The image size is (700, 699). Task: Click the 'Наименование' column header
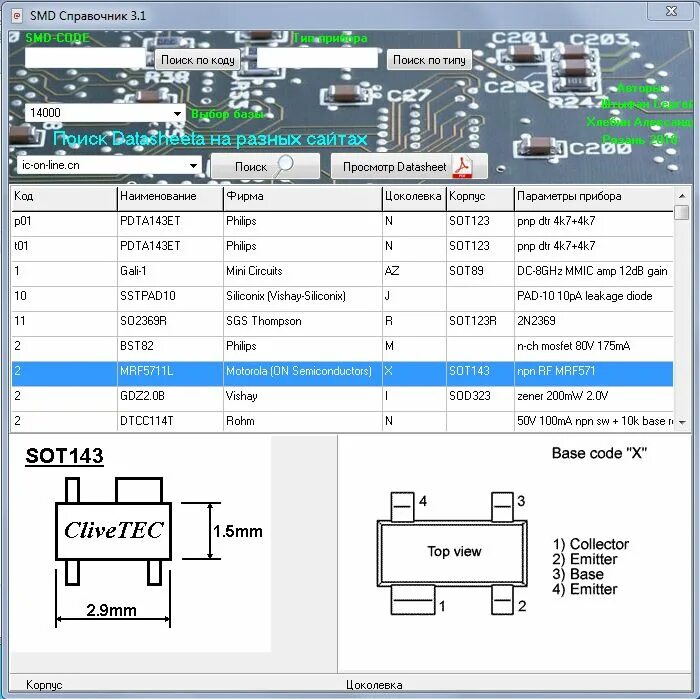(170, 199)
